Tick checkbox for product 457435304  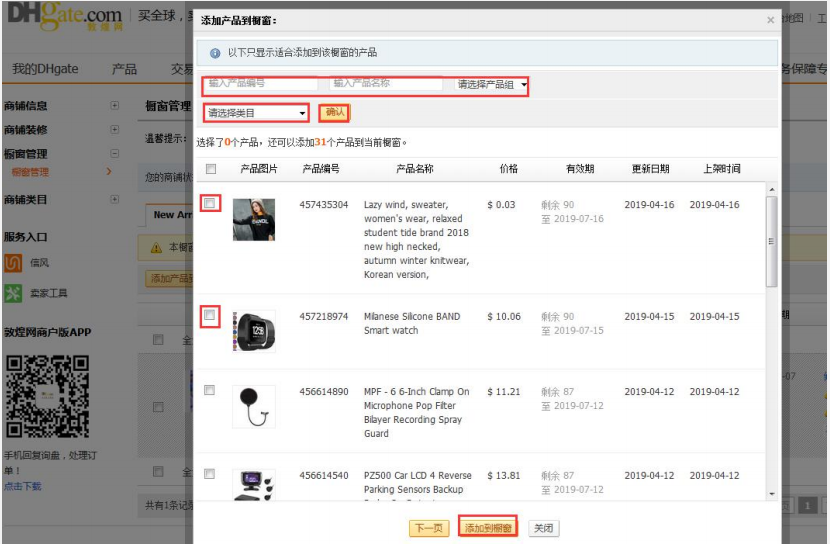click(210, 203)
